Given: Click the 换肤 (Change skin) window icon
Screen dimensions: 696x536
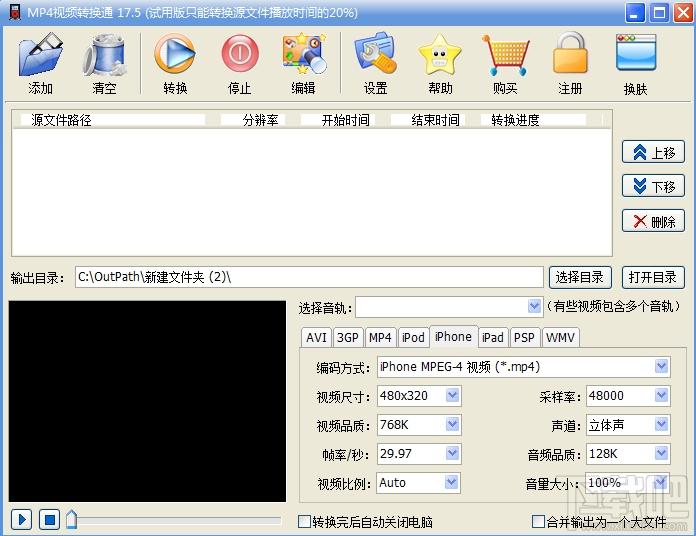Looking at the screenshot, I should tap(636, 53).
